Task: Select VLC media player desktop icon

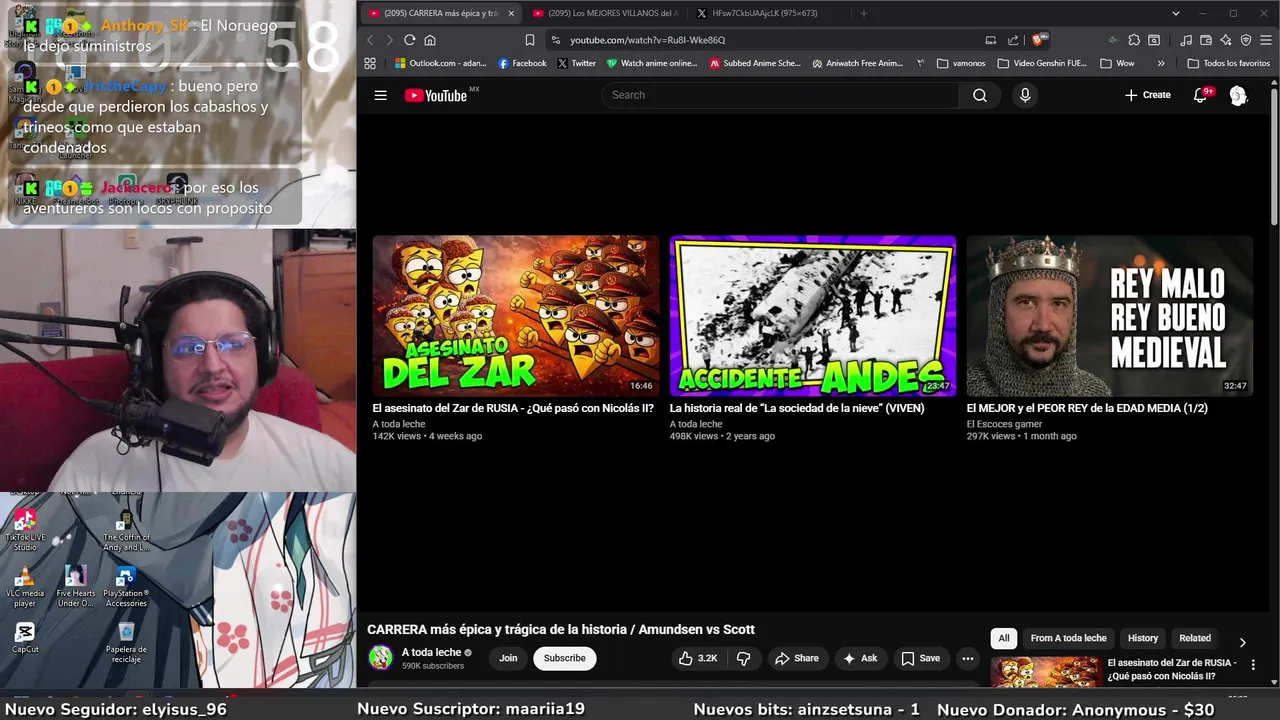Action: pyautogui.click(x=25, y=587)
